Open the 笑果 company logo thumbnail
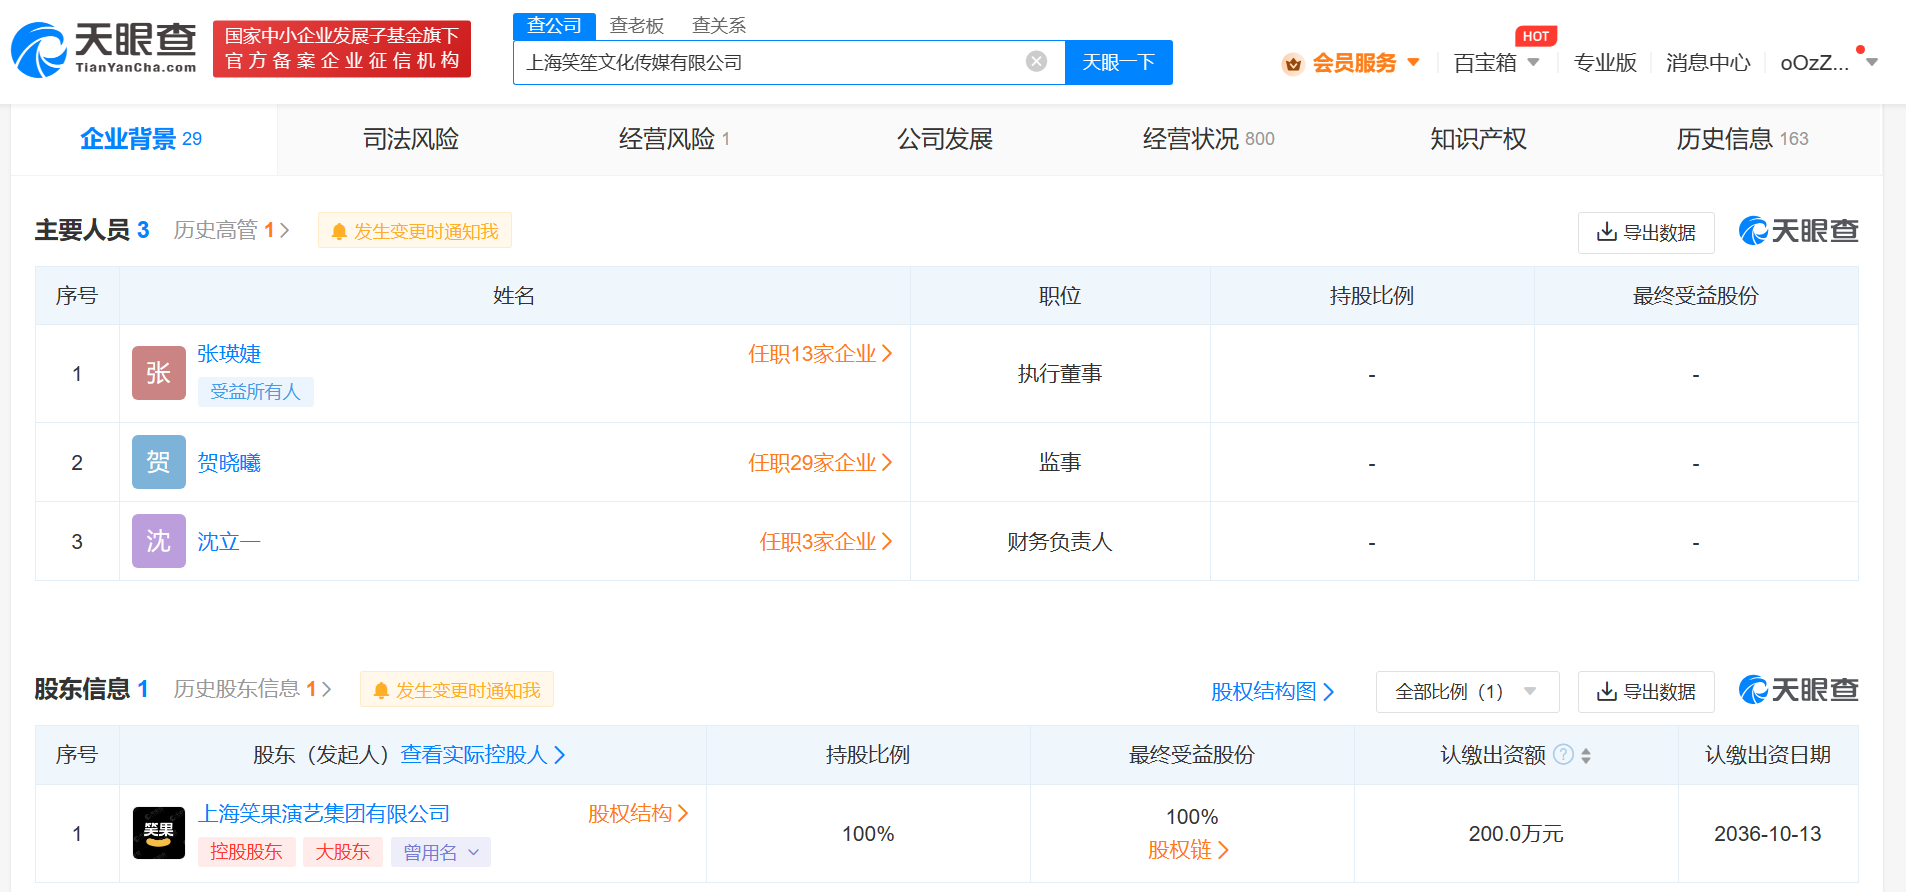The image size is (1906, 892). [159, 833]
